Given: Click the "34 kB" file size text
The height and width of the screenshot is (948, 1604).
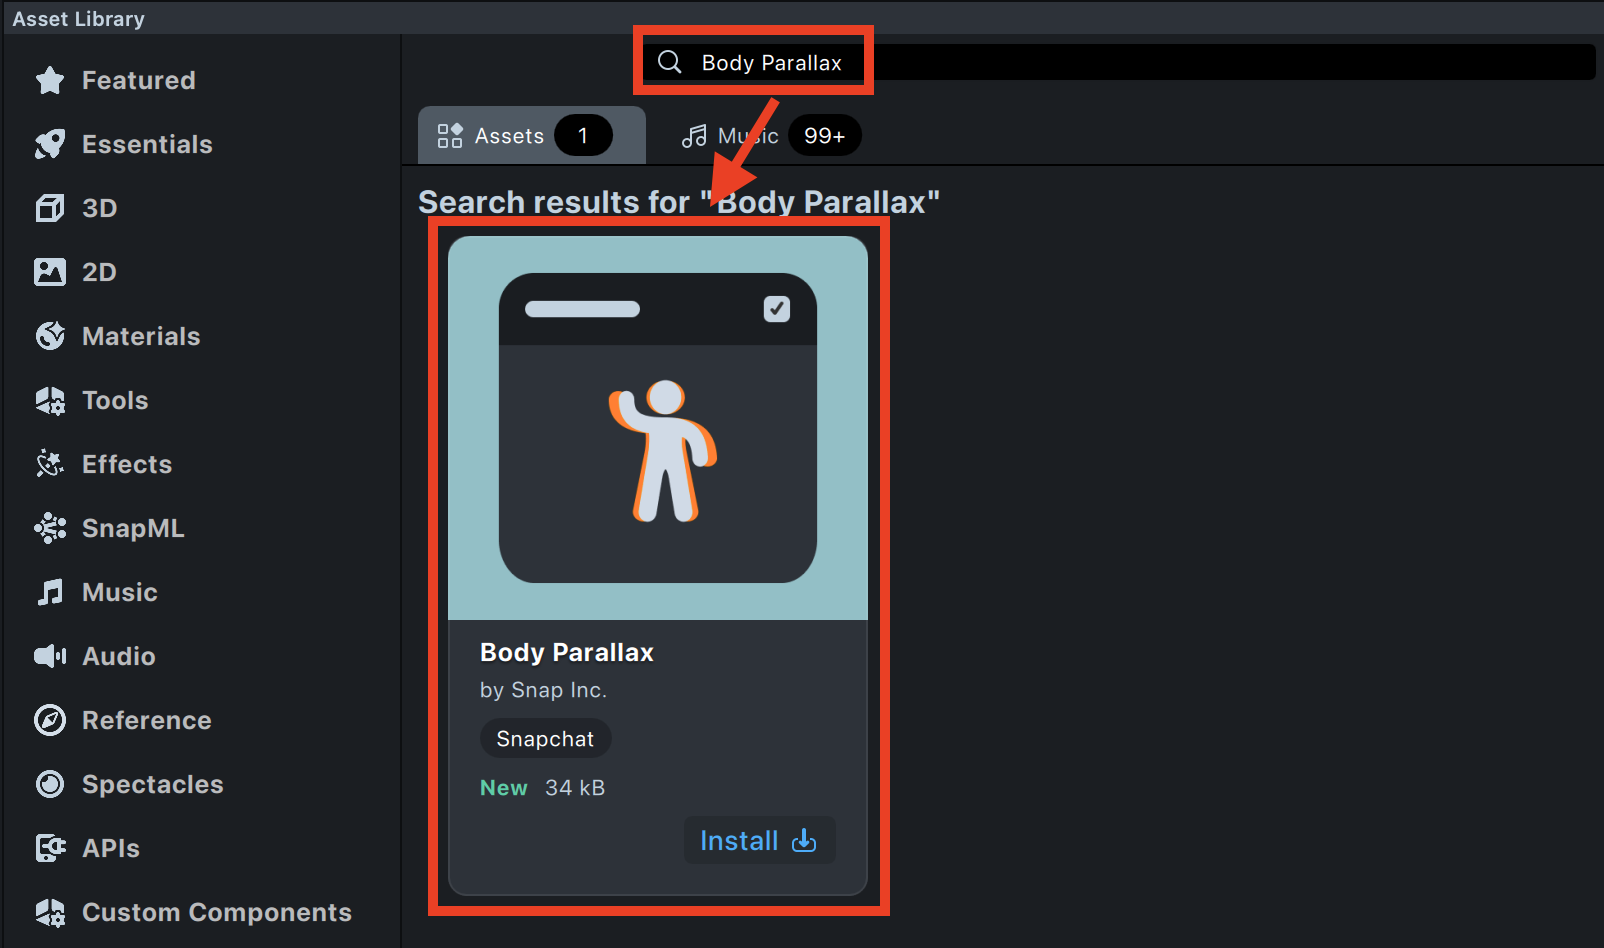Looking at the screenshot, I should point(575,788).
